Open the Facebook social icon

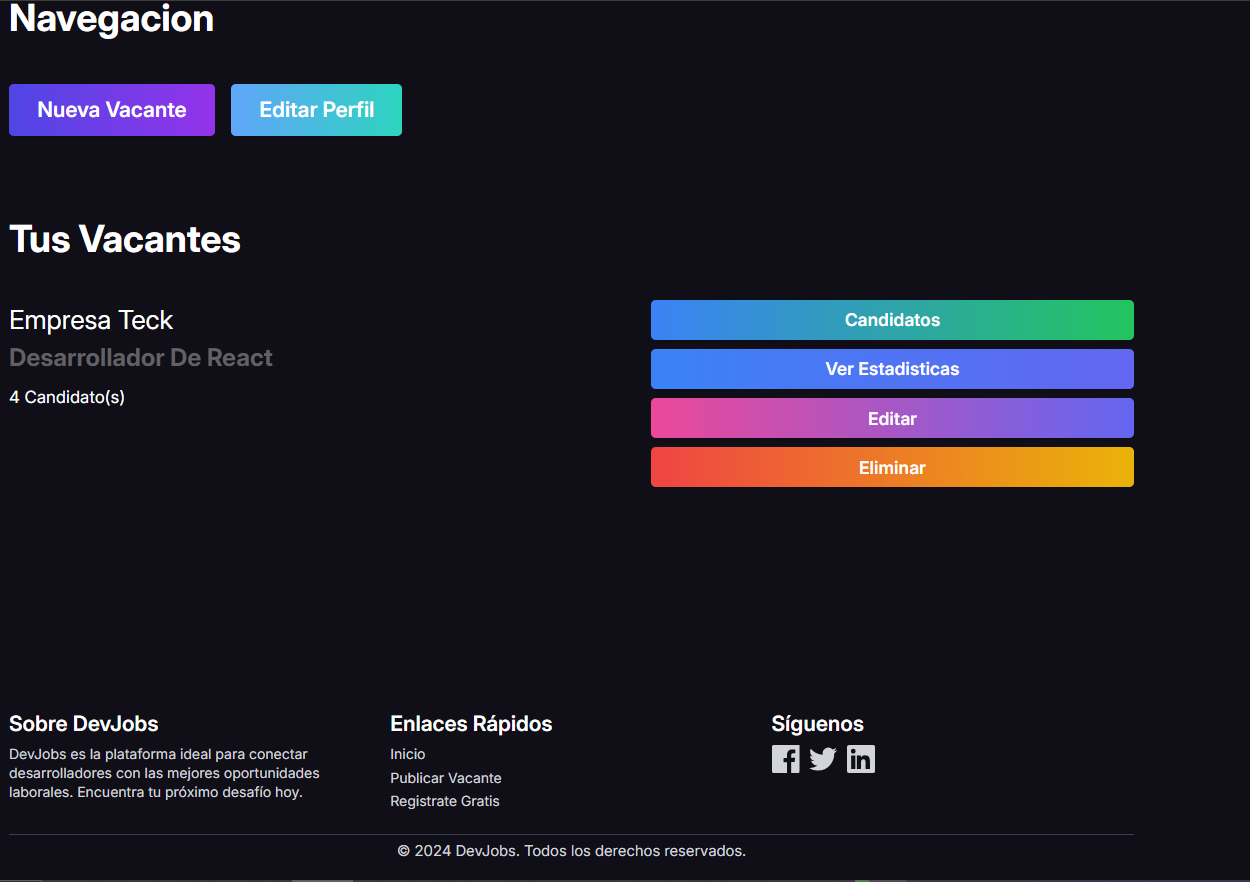786,759
